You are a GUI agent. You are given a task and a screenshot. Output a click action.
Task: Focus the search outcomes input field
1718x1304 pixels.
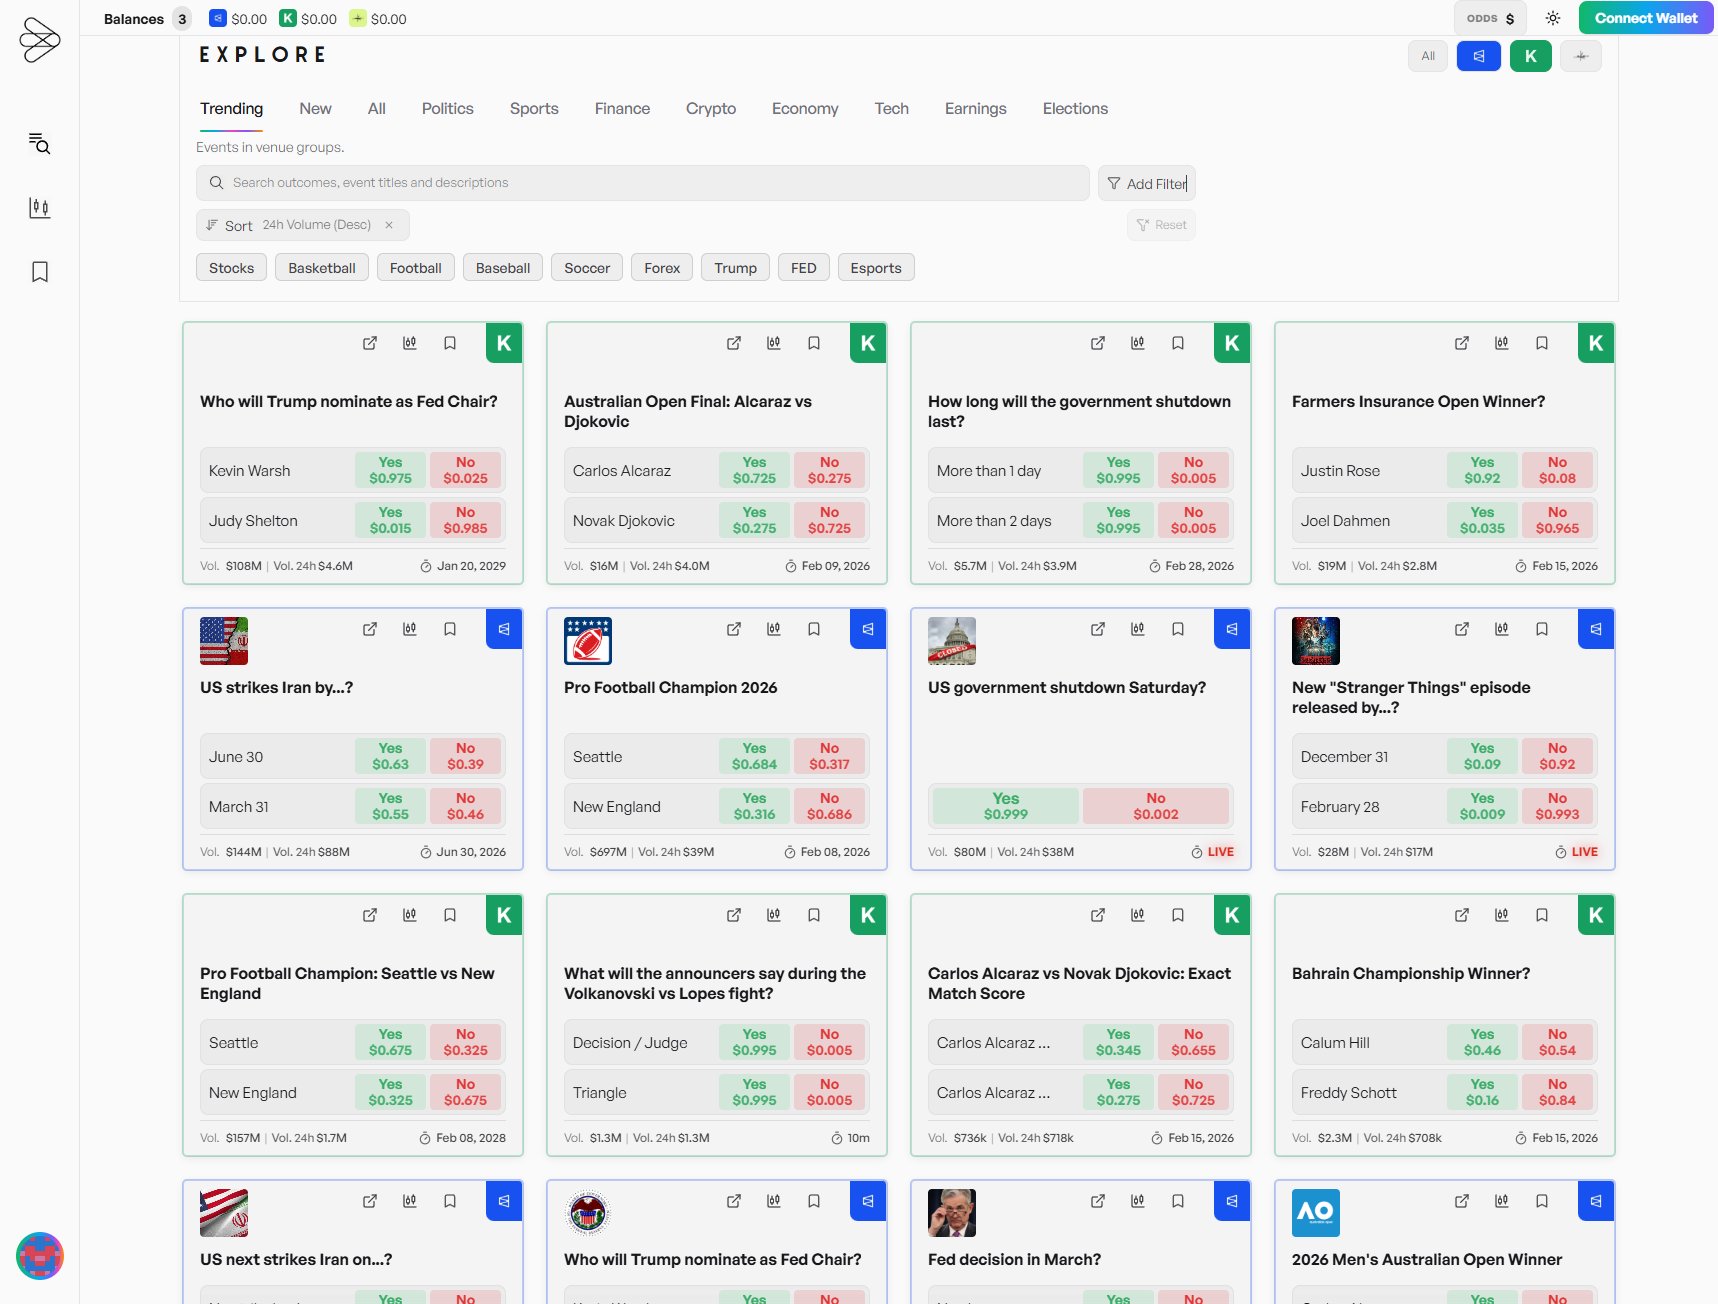[x=643, y=183]
